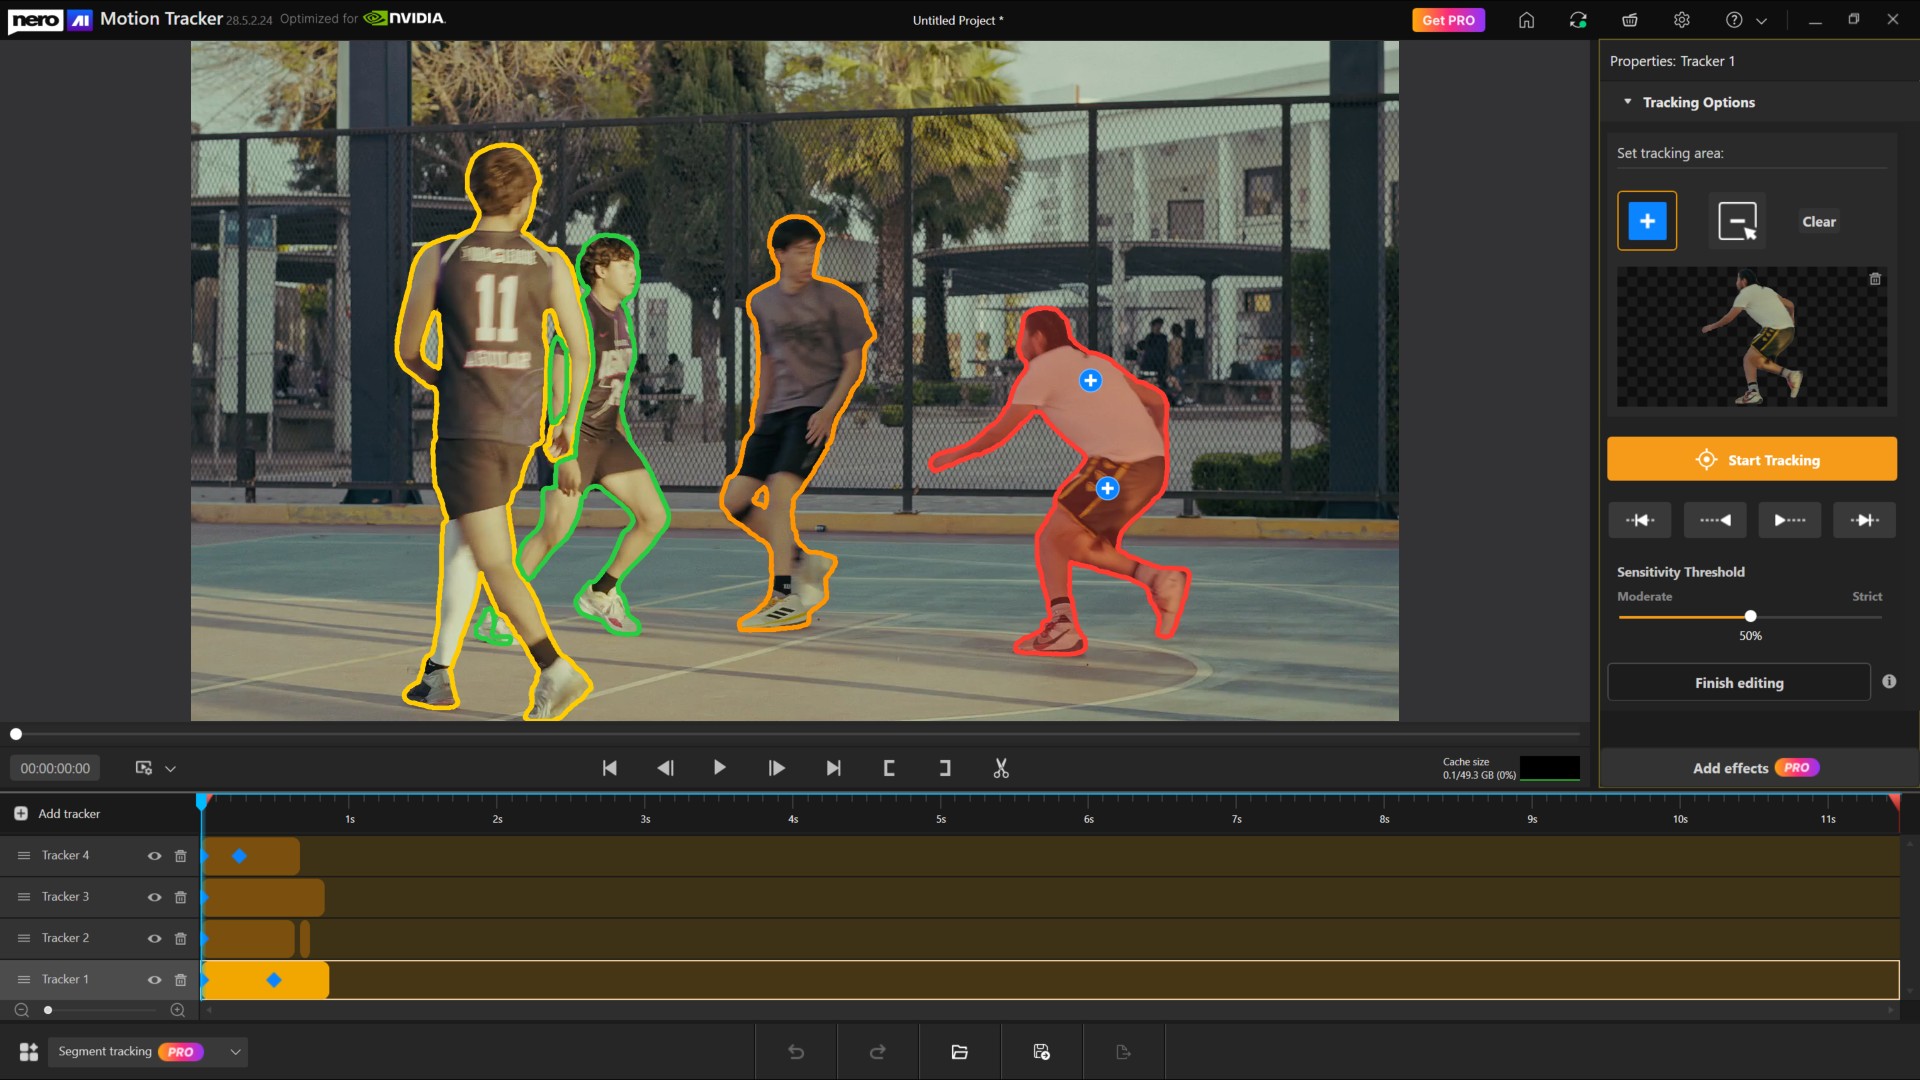Expand the help menu chevron
The width and height of the screenshot is (1920, 1080).
coord(1761,20)
